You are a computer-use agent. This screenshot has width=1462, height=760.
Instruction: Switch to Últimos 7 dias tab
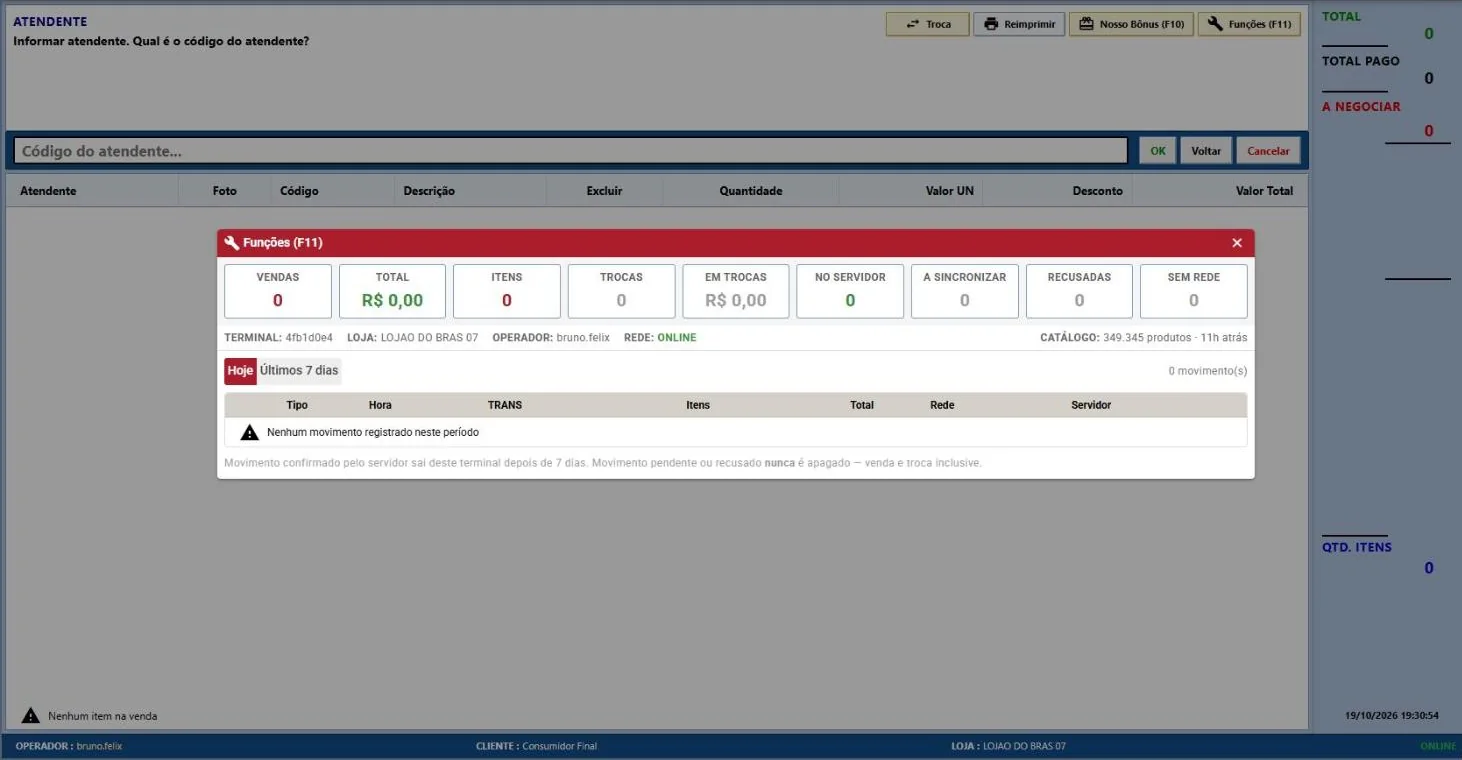[299, 371]
